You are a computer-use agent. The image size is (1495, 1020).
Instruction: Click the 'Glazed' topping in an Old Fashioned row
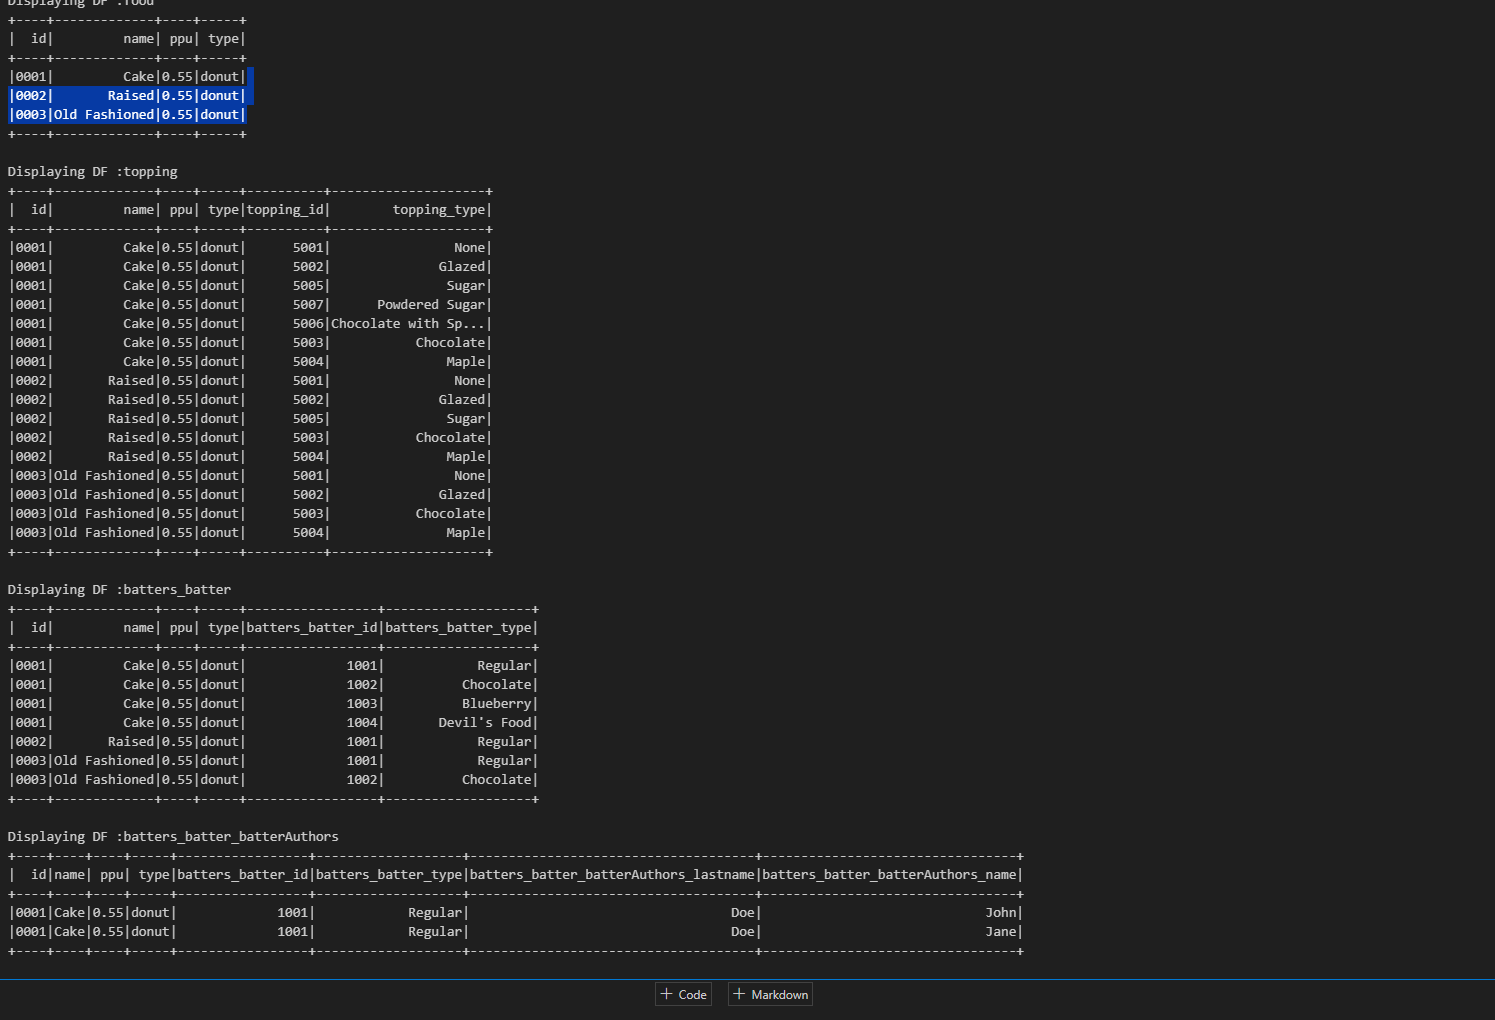[462, 495]
